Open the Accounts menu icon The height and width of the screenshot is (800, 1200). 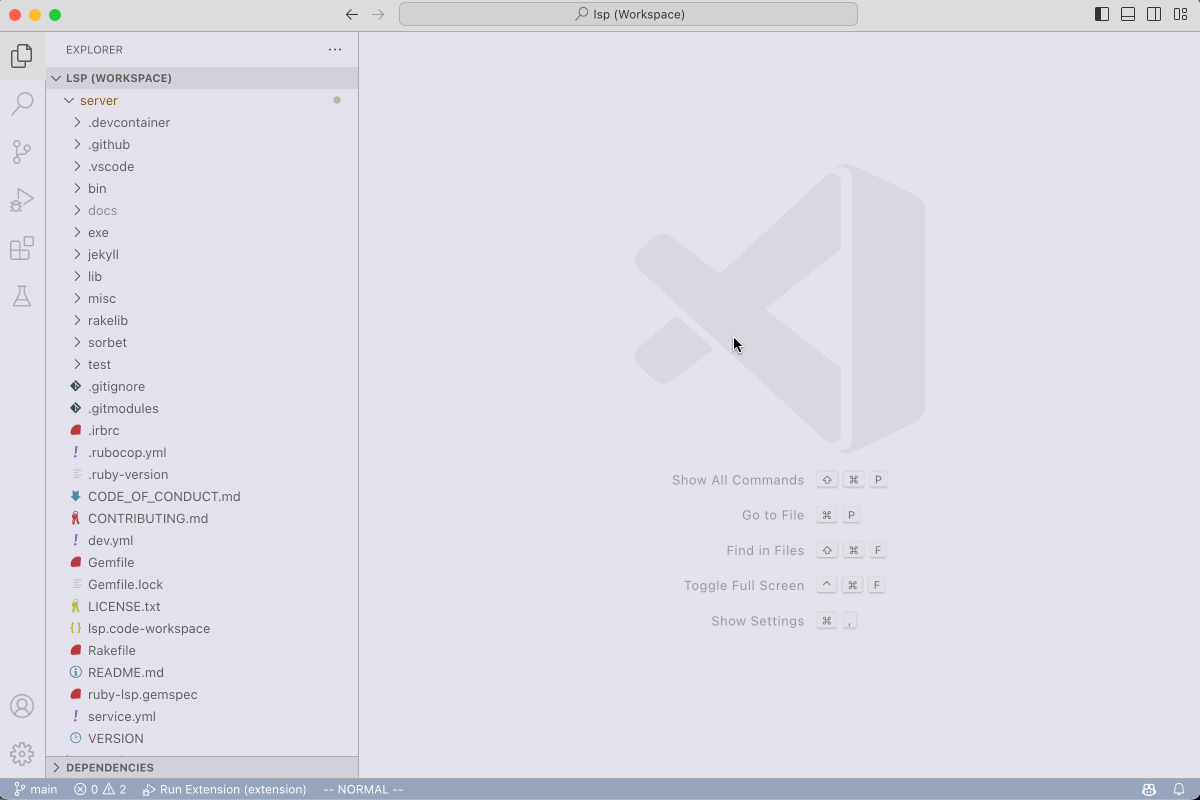click(x=22, y=706)
